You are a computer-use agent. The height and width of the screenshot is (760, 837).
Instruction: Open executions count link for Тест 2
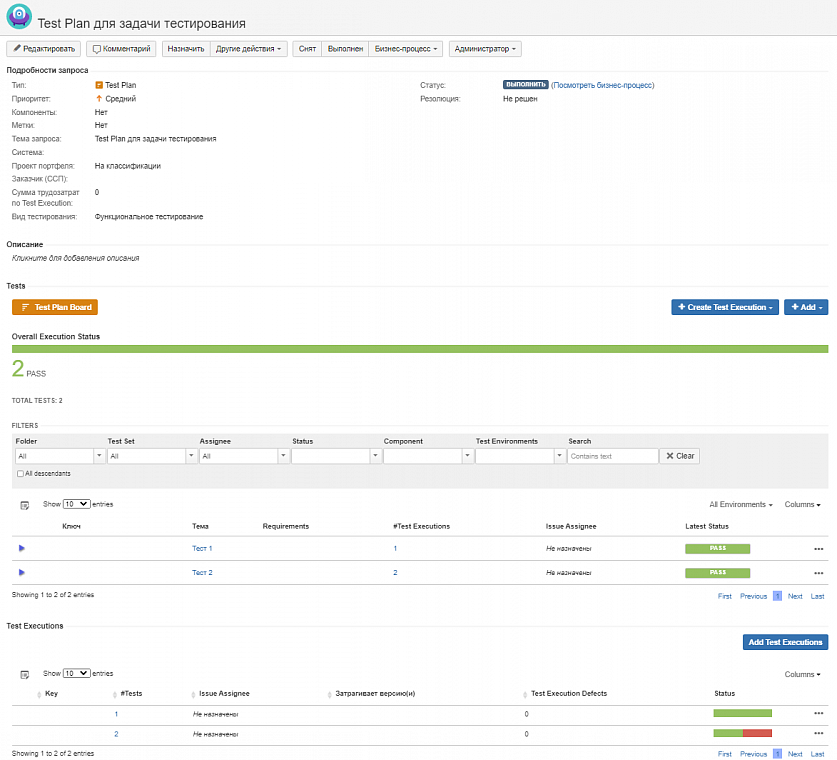tap(395, 573)
